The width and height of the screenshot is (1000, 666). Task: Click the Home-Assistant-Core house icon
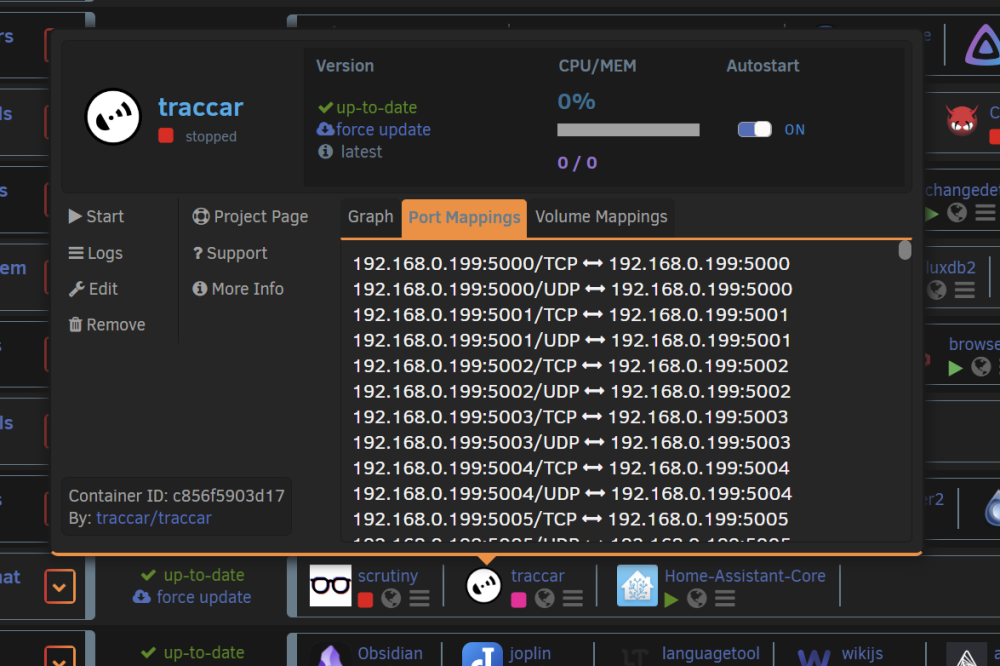coord(637,586)
